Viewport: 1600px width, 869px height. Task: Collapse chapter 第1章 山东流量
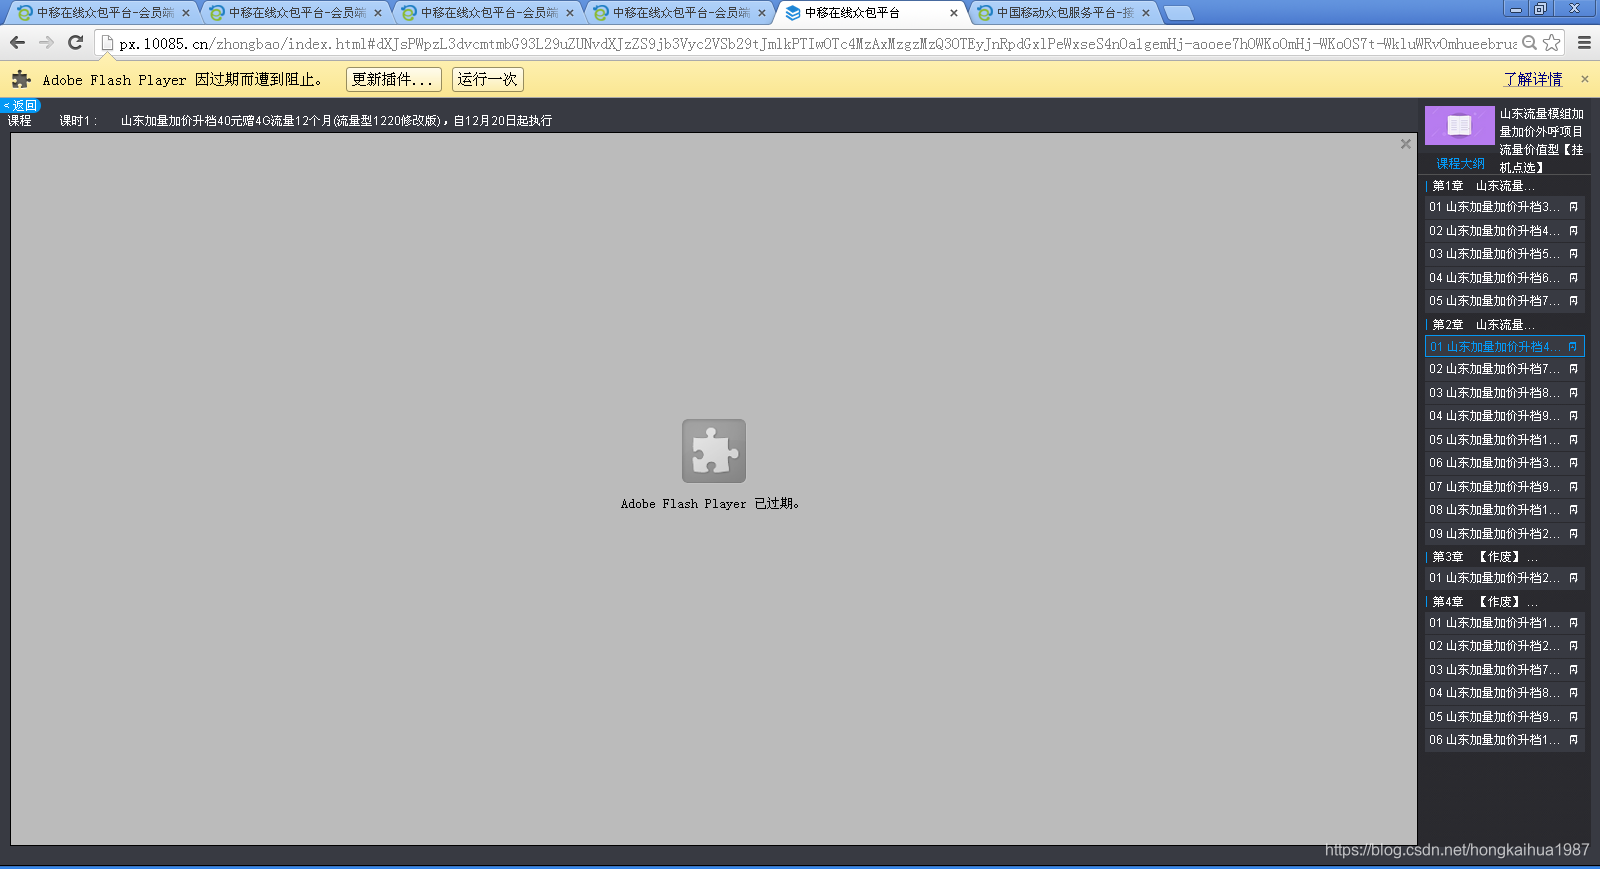[x=1483, y=186]
